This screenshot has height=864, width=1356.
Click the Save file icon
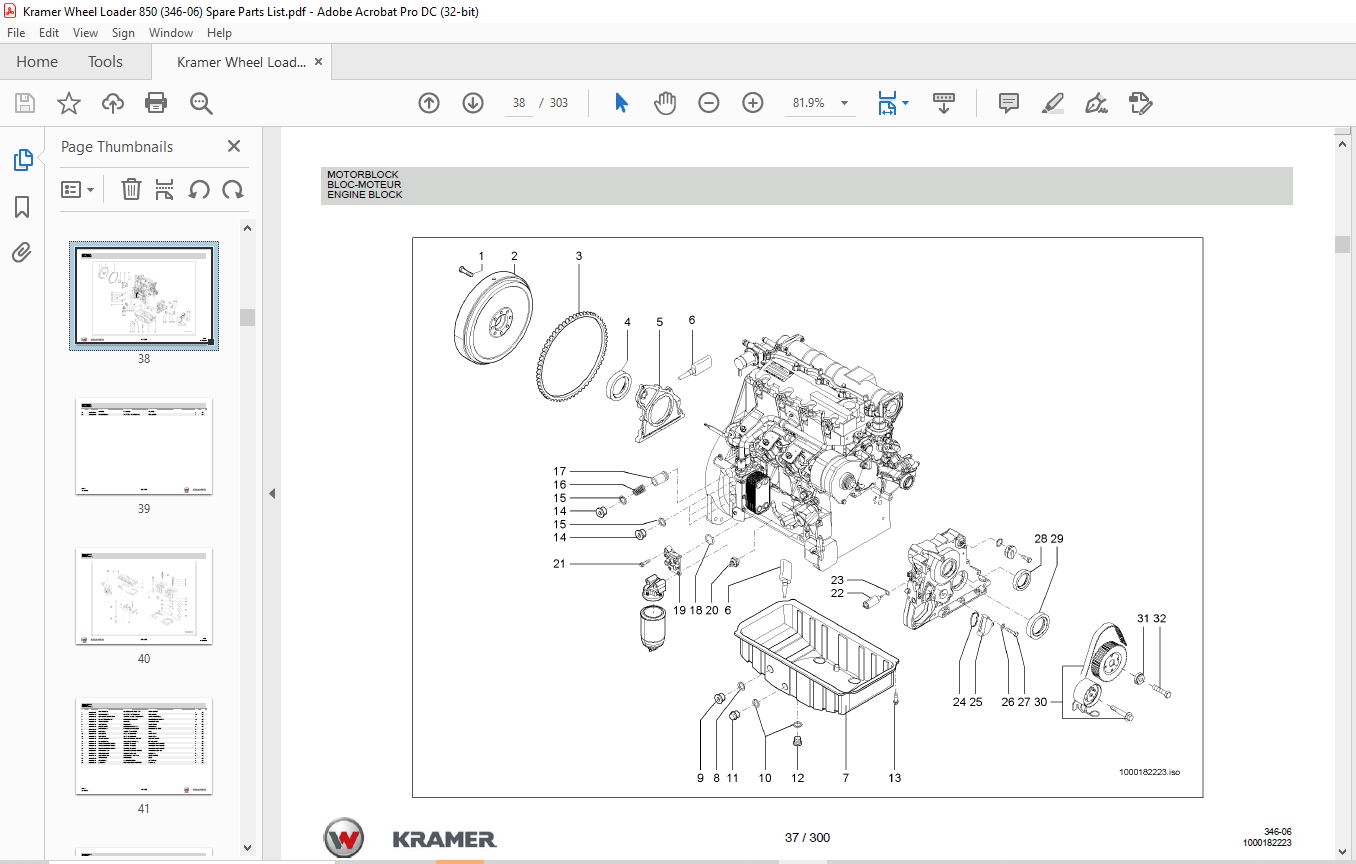click(25, 103)
